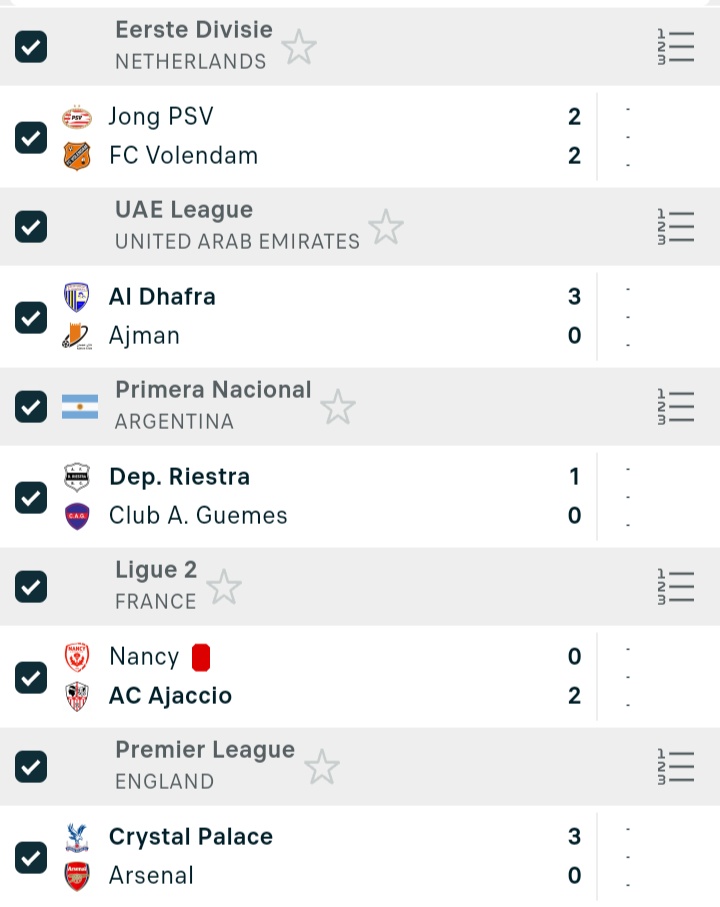
Task: Uncheck the Jong PSV match checkbox
Action: point(31,137)
